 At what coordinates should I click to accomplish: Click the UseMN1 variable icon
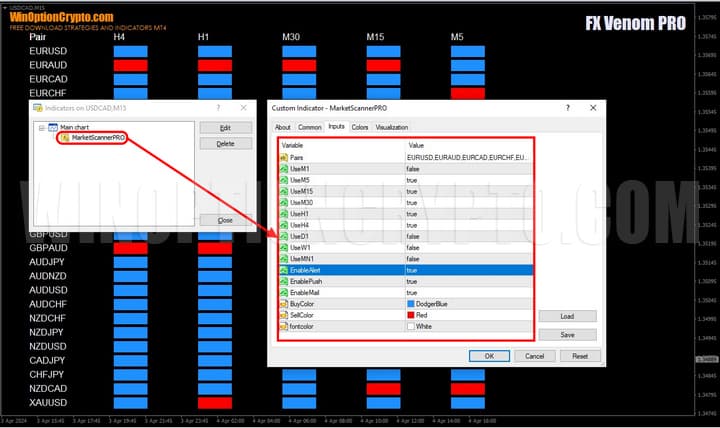click(284, 259)
